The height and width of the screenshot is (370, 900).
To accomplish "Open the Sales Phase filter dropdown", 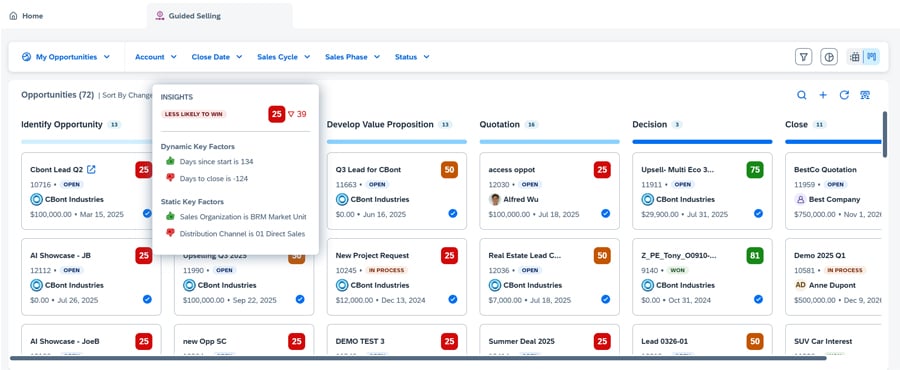I will (352, 57).
